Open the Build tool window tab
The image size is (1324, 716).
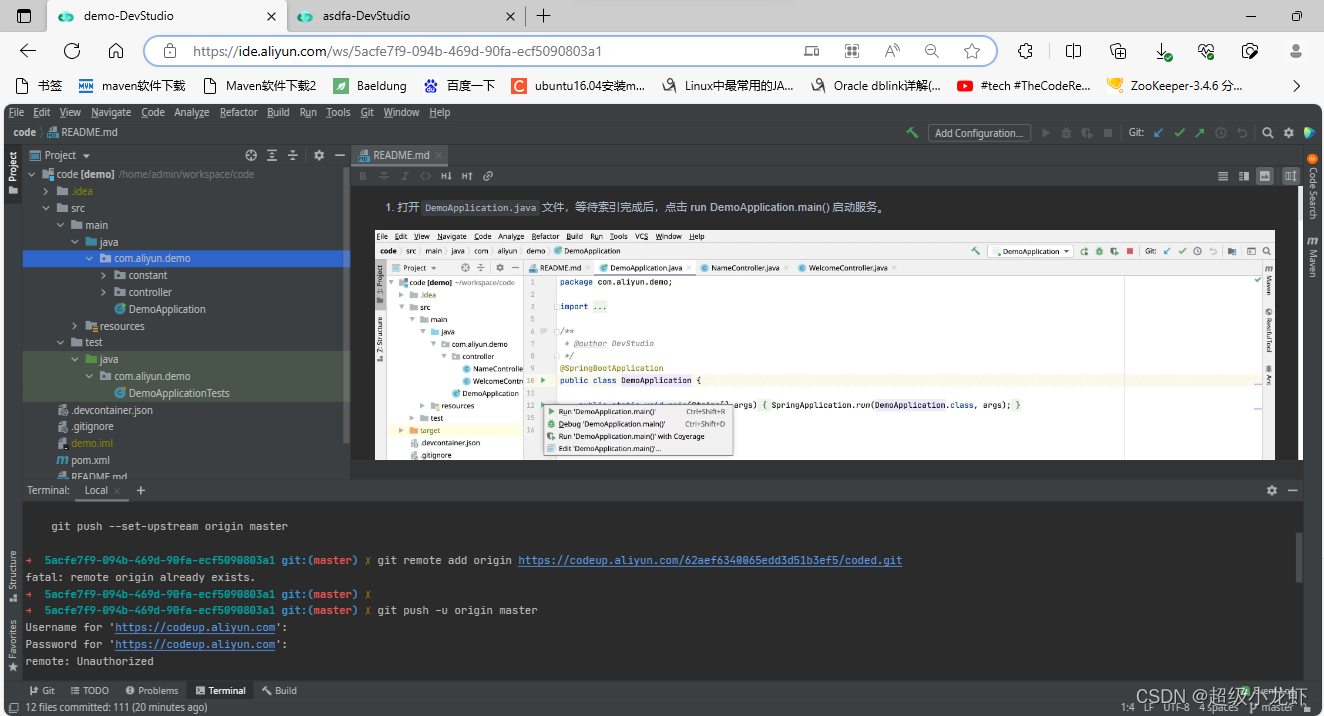[279, 690]
